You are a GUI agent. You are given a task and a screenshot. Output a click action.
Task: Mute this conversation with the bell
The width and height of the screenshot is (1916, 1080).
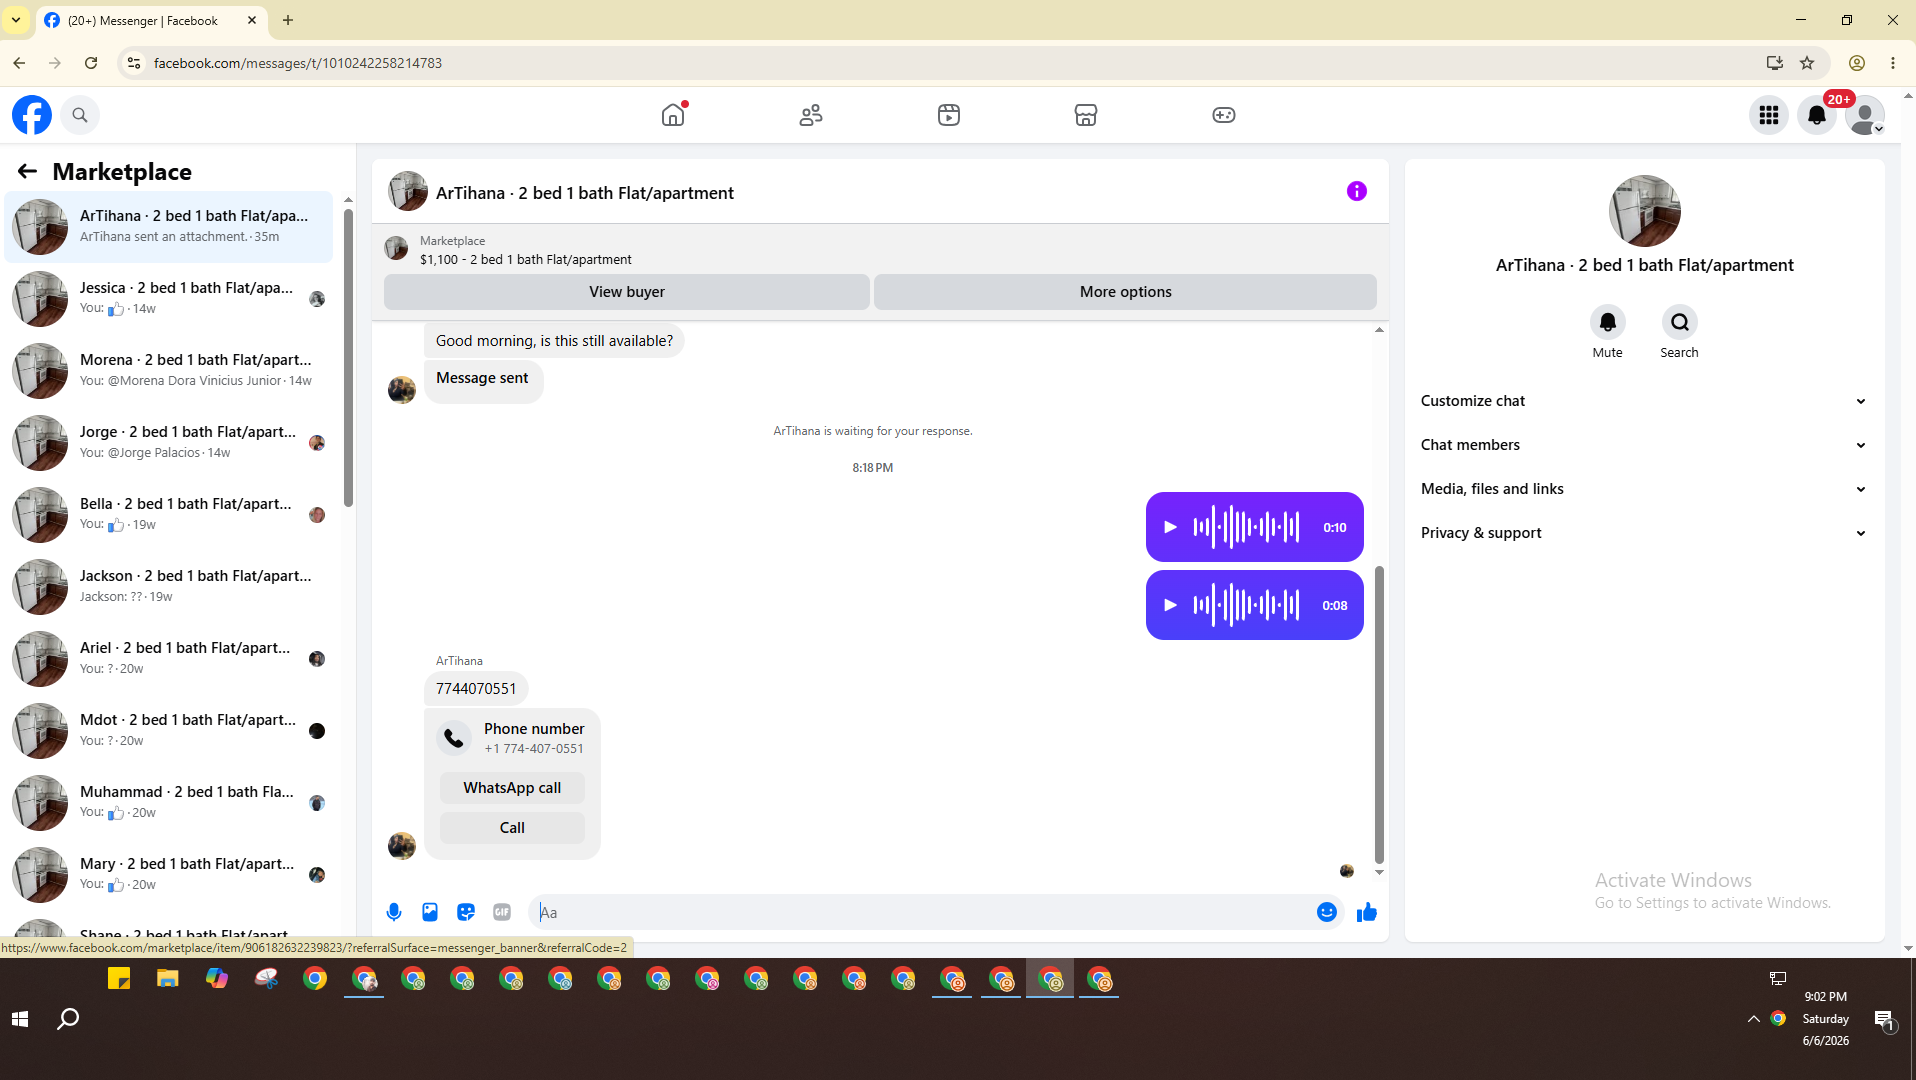1608,322
